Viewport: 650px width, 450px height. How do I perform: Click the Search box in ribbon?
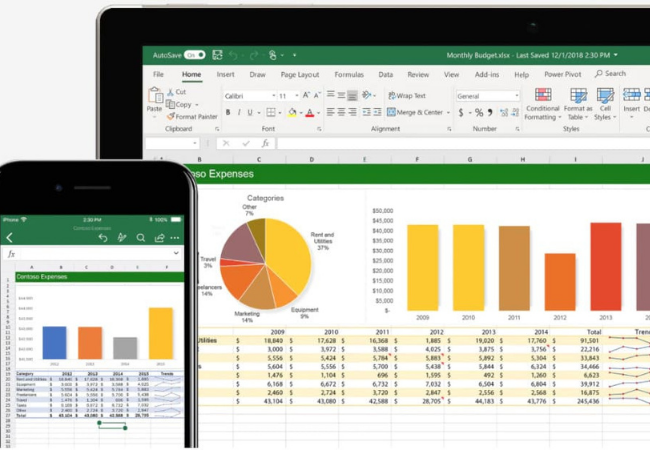pyautogui.click(x=611, y=74)
